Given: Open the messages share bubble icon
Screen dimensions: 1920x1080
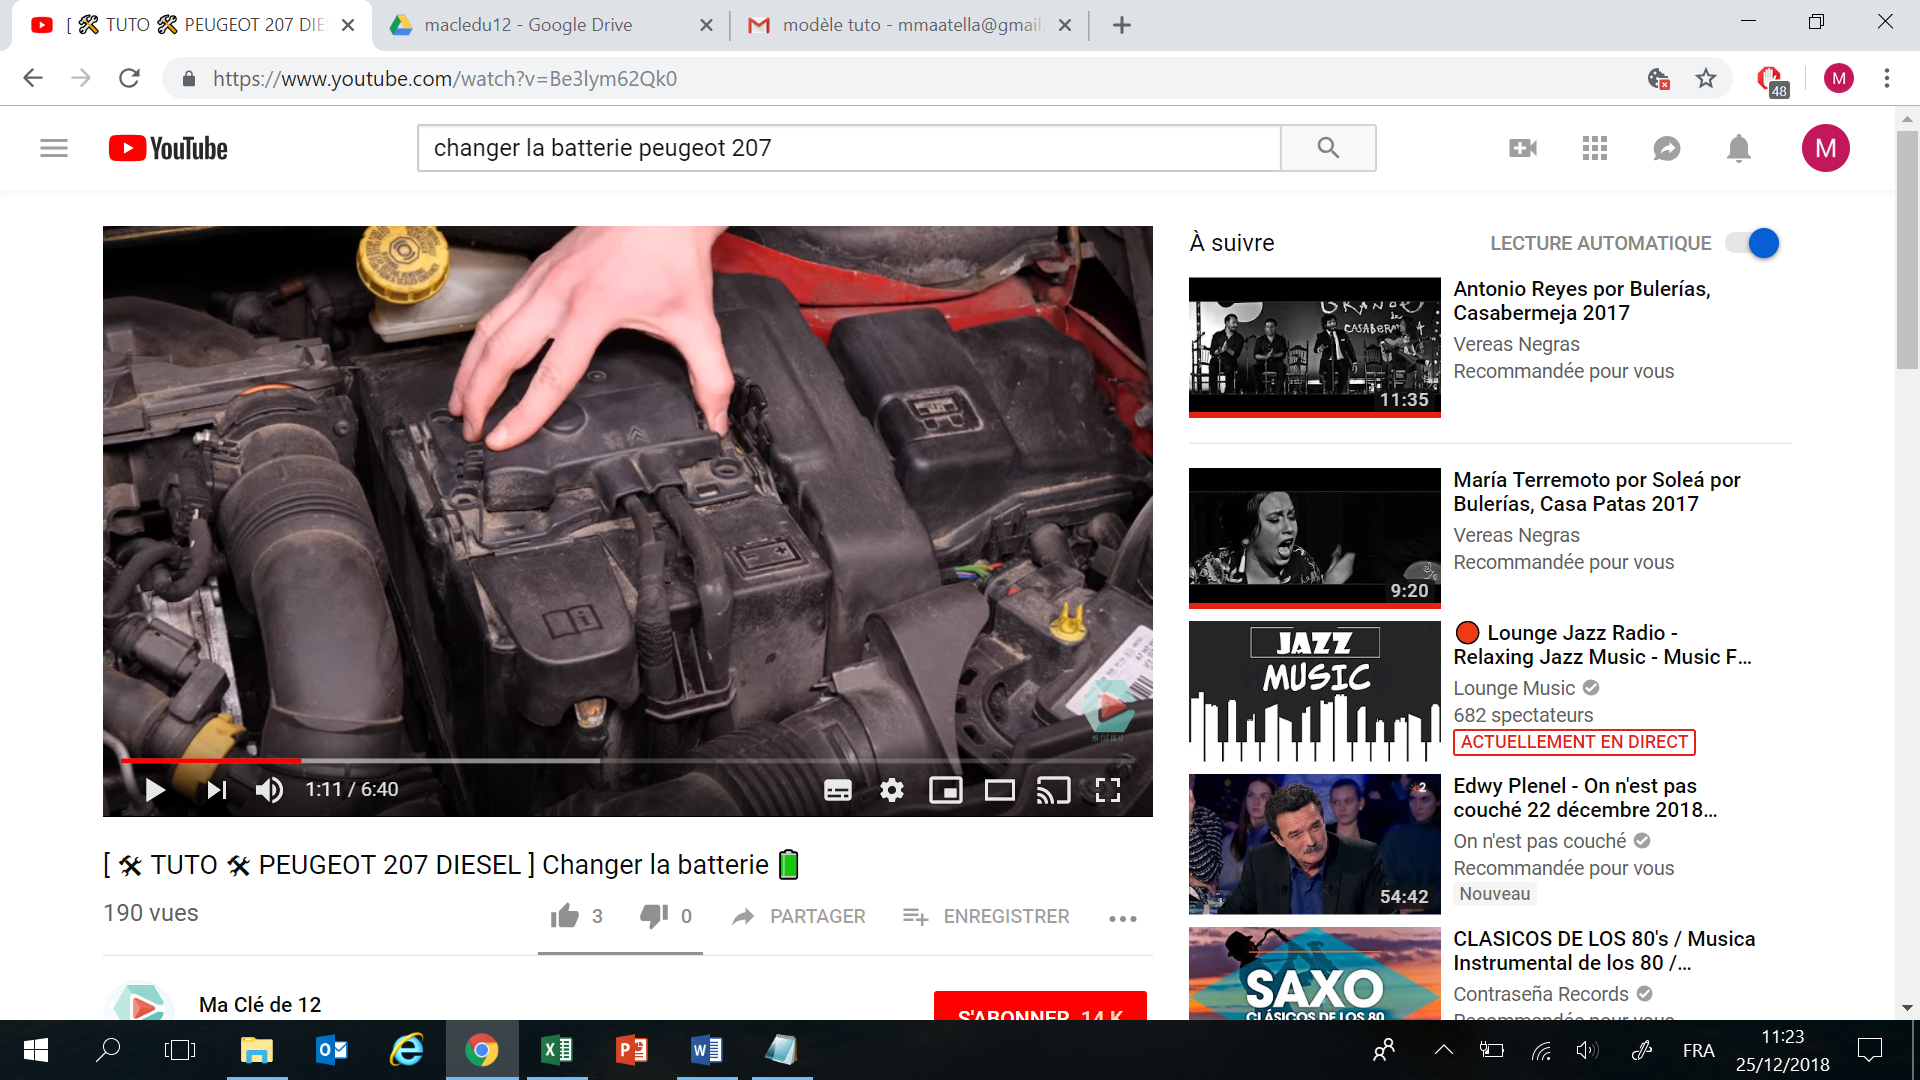Looking at the screenshot, I should [x=1667, y=148].
